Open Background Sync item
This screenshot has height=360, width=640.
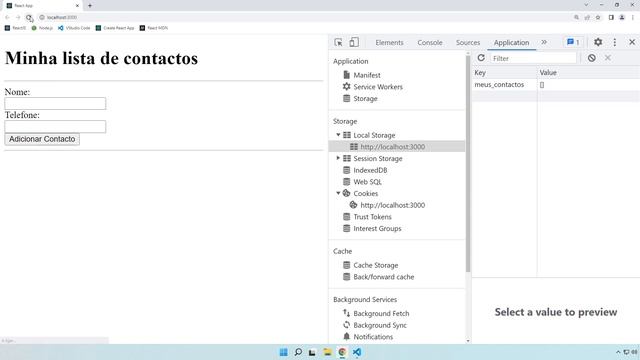[375, 325]
